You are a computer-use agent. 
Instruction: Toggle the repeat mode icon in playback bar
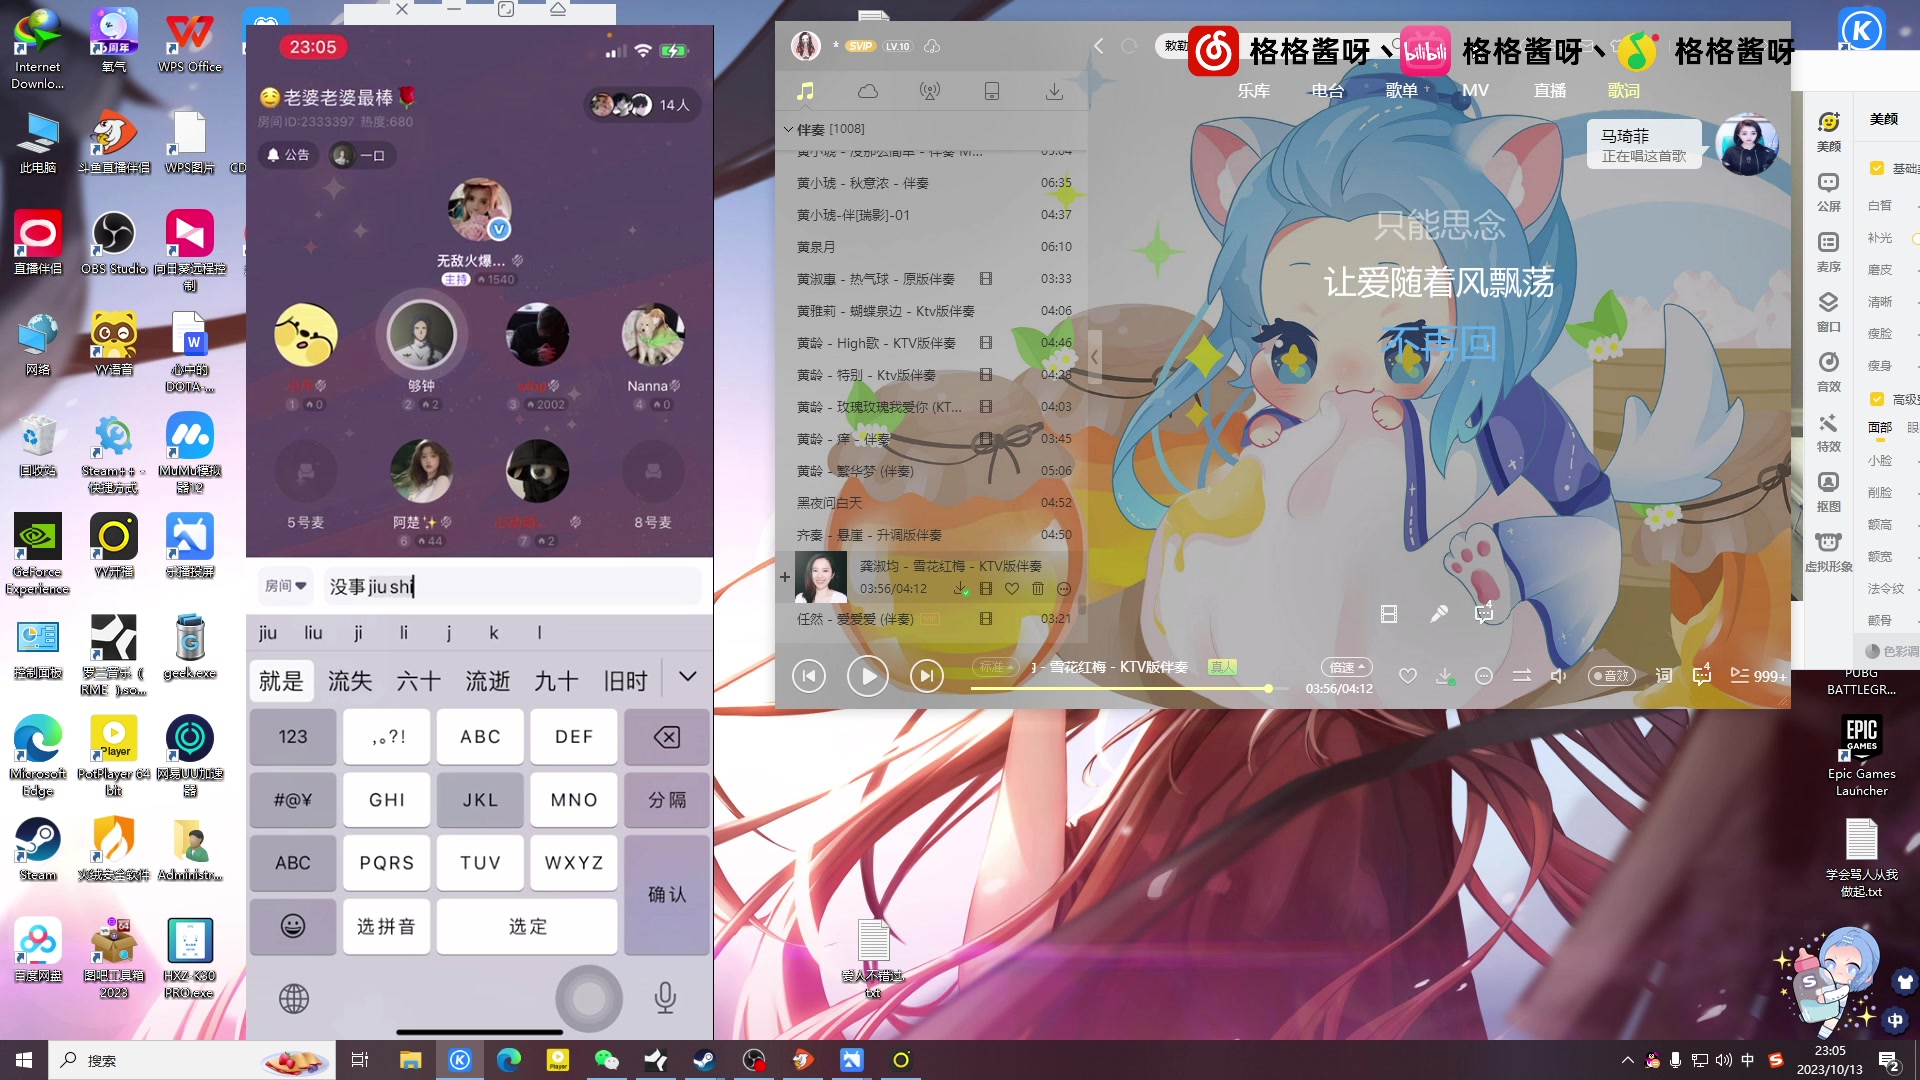pyautogui.click(x=1521, y=676)
